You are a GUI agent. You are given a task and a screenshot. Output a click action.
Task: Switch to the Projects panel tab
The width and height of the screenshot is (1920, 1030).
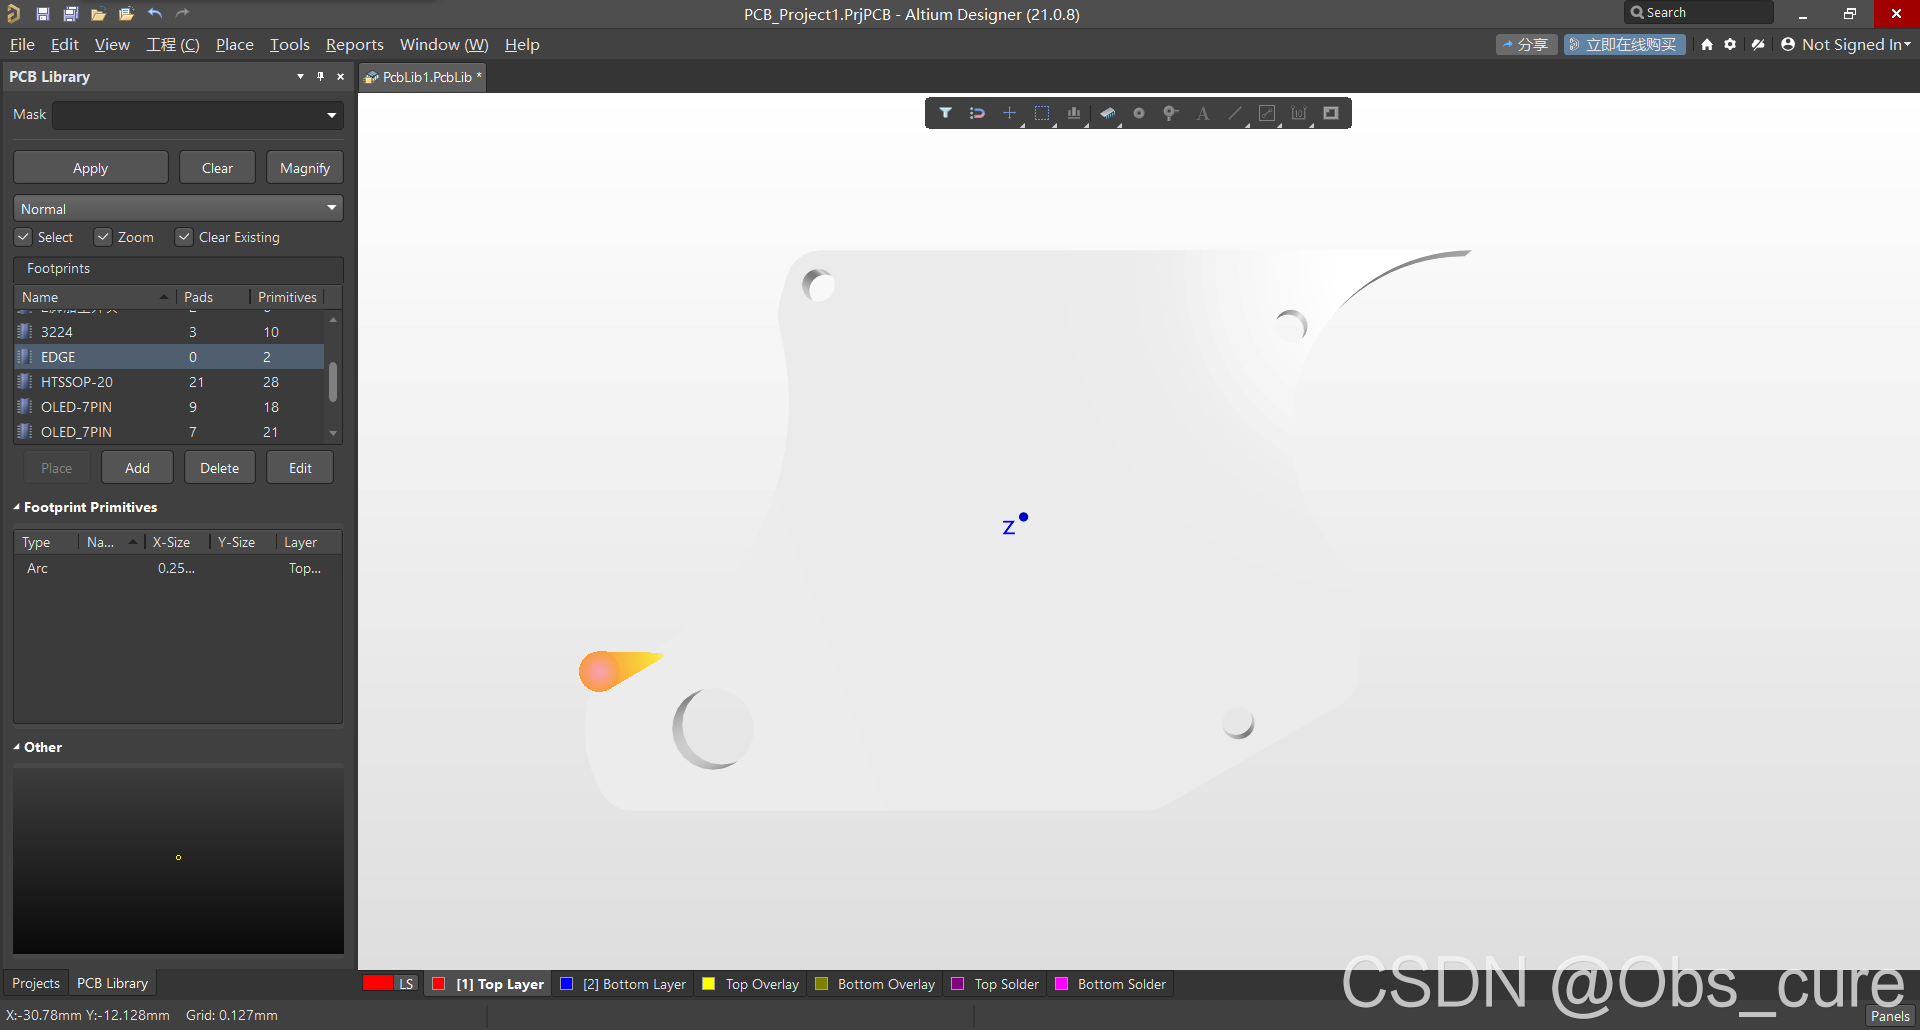click(36, 983)
